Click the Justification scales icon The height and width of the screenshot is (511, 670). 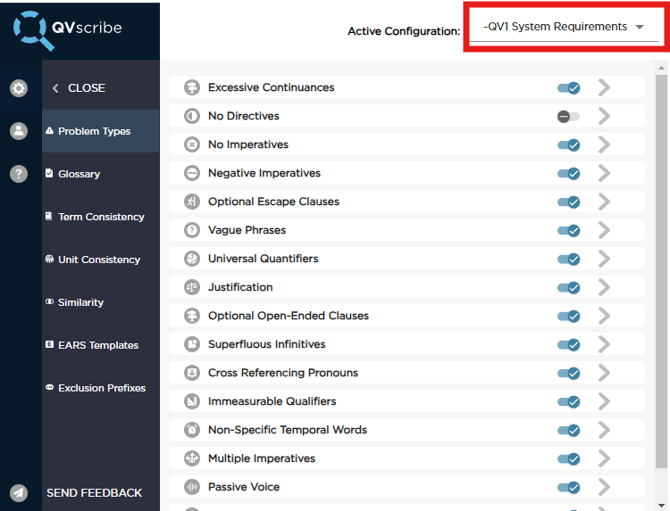[192, 287]
